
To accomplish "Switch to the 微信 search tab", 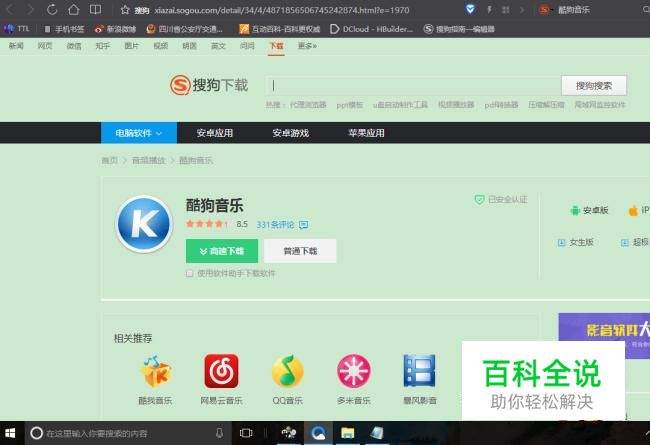I will click(x=74, y=46).
